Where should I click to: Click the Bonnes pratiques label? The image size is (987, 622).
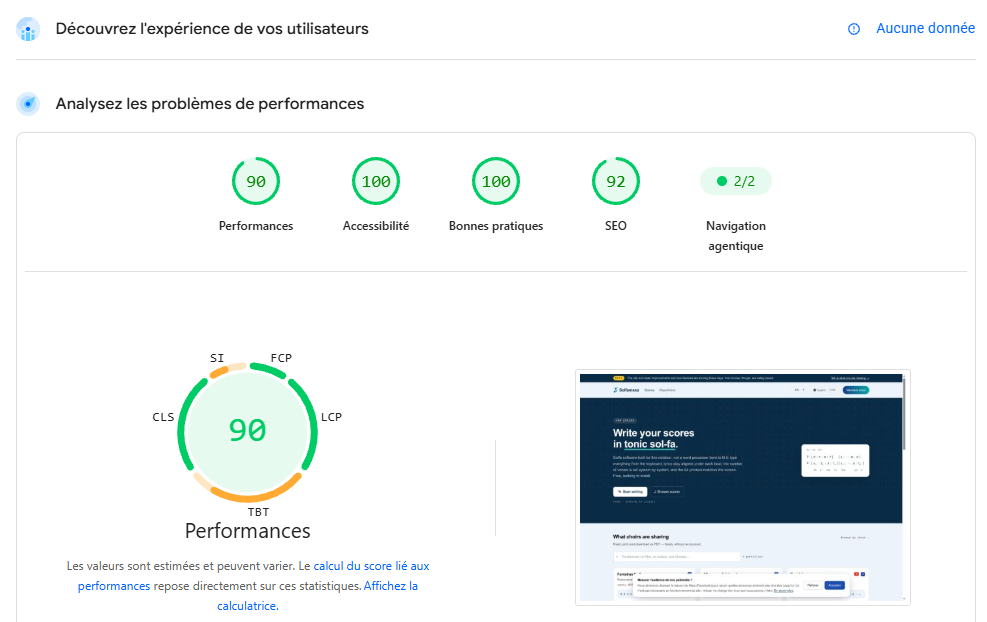[496, 226]
